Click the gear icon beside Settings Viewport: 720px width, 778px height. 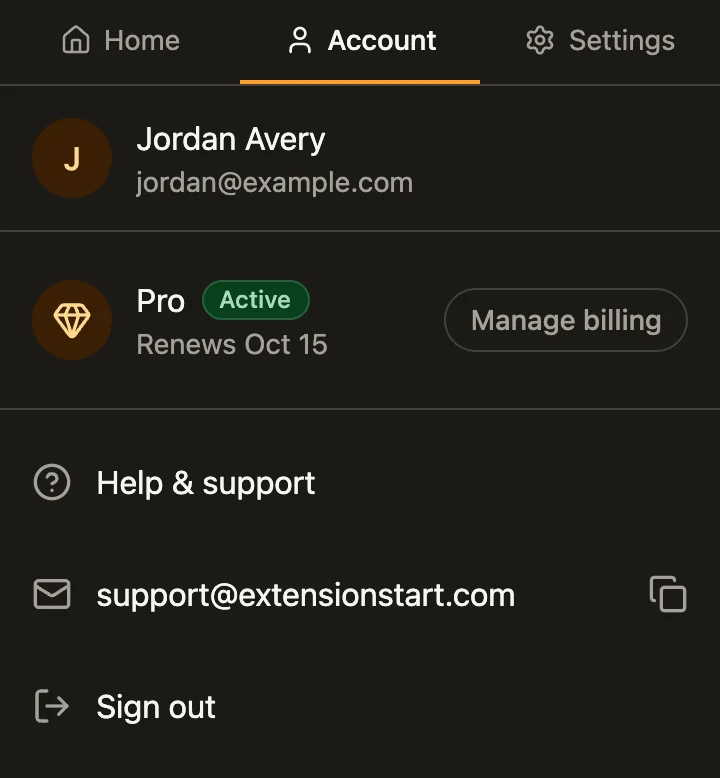540,40
